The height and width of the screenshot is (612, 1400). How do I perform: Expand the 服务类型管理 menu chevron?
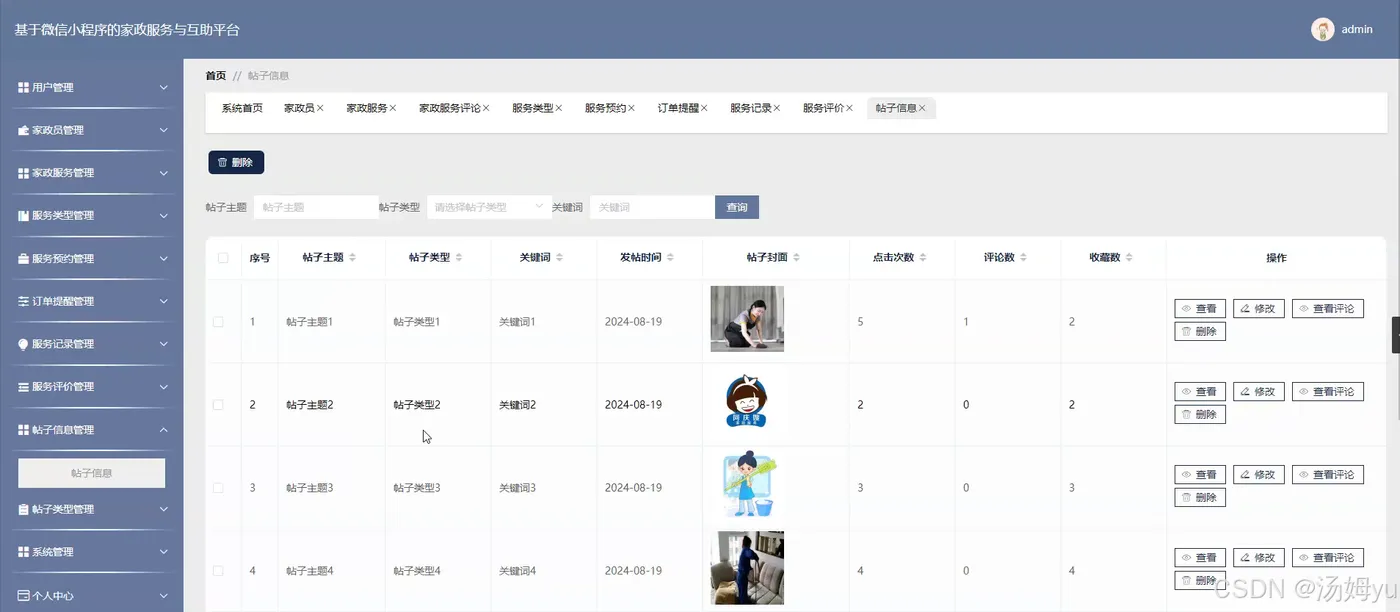pyautogui.click(x=164, y=216)
